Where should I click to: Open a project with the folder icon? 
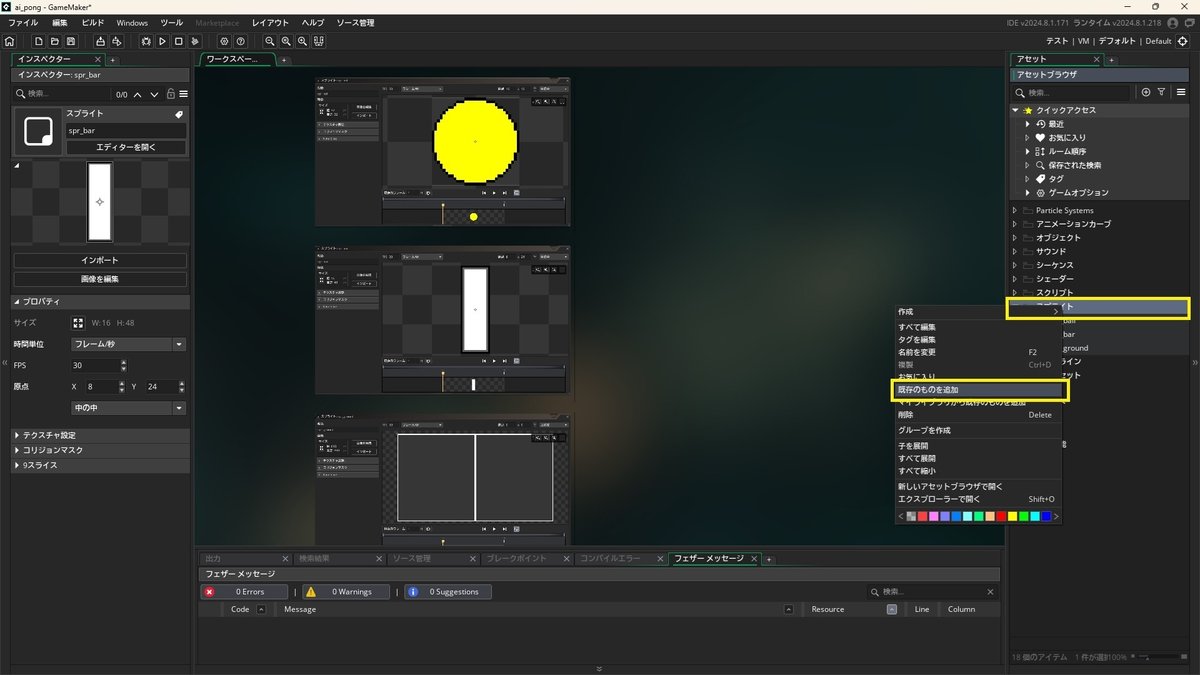pos(53,41)
